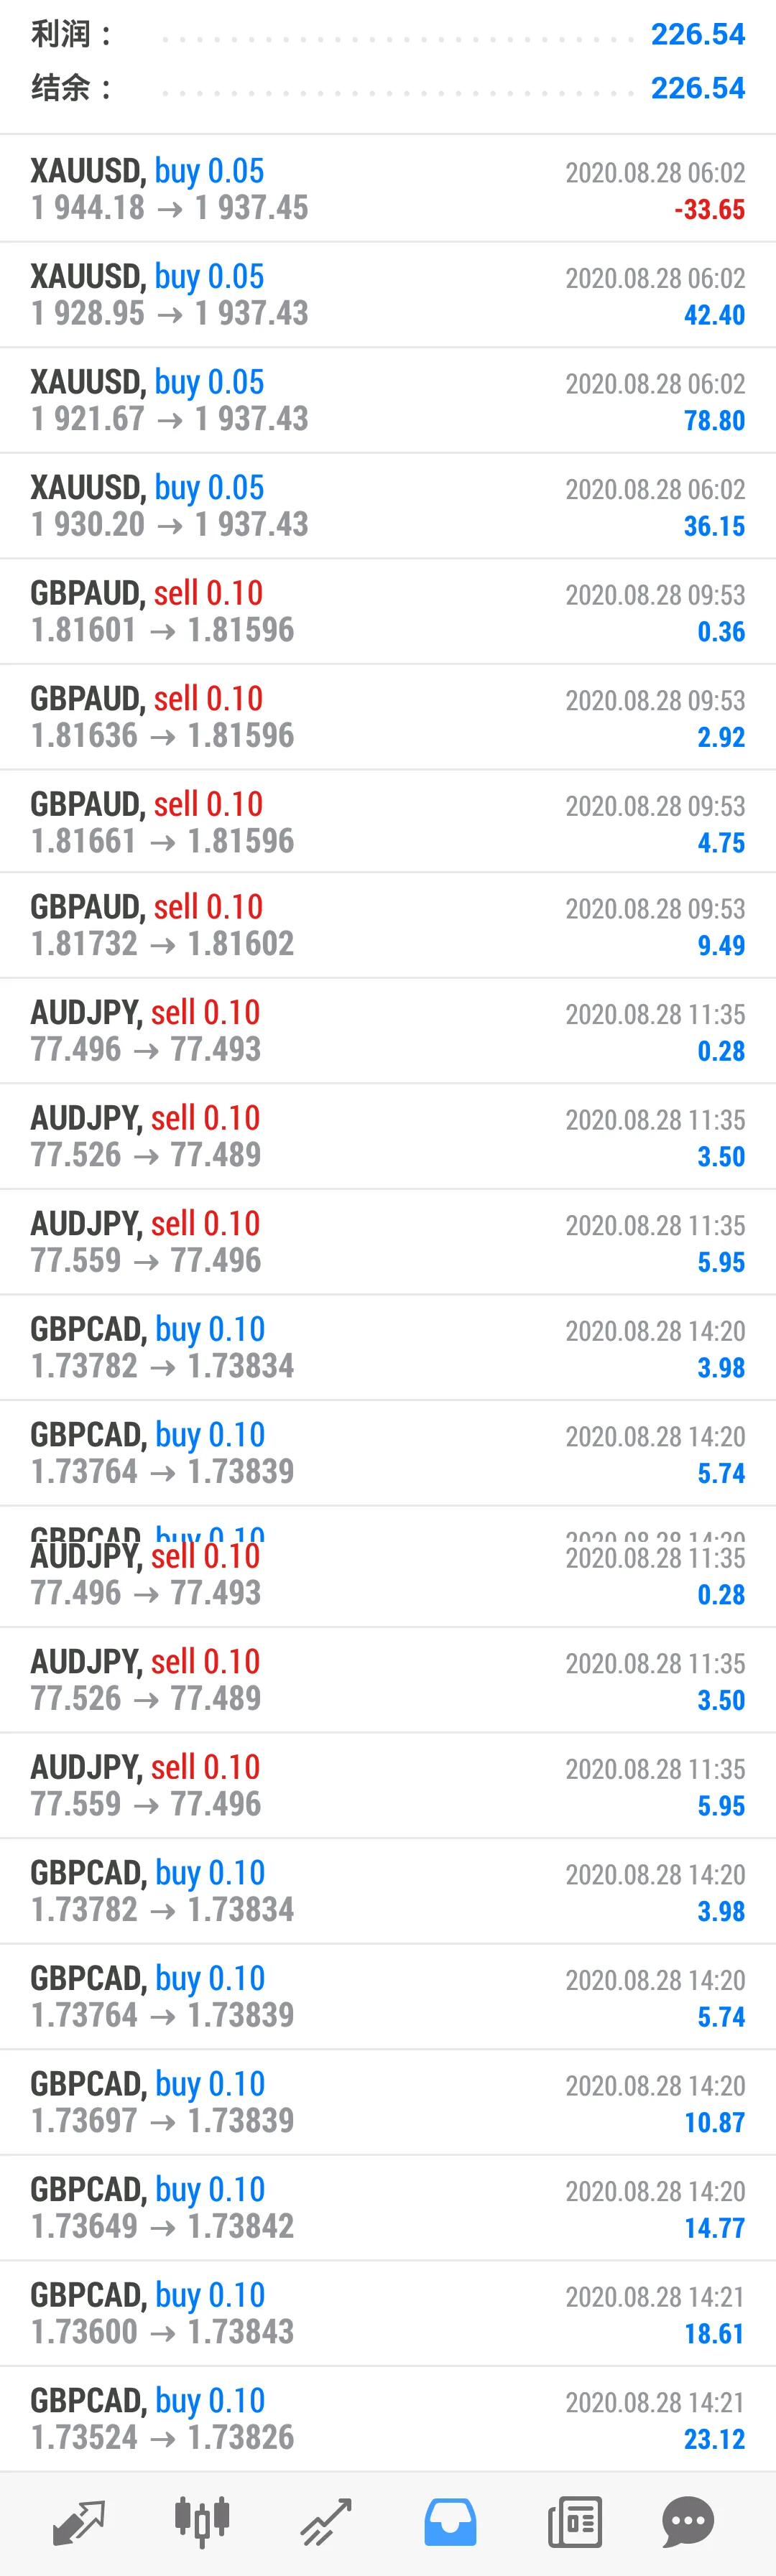Tap GBPCAD trade with 14.77 profit
This screenshot has height=2576, width=776.
388,2207
